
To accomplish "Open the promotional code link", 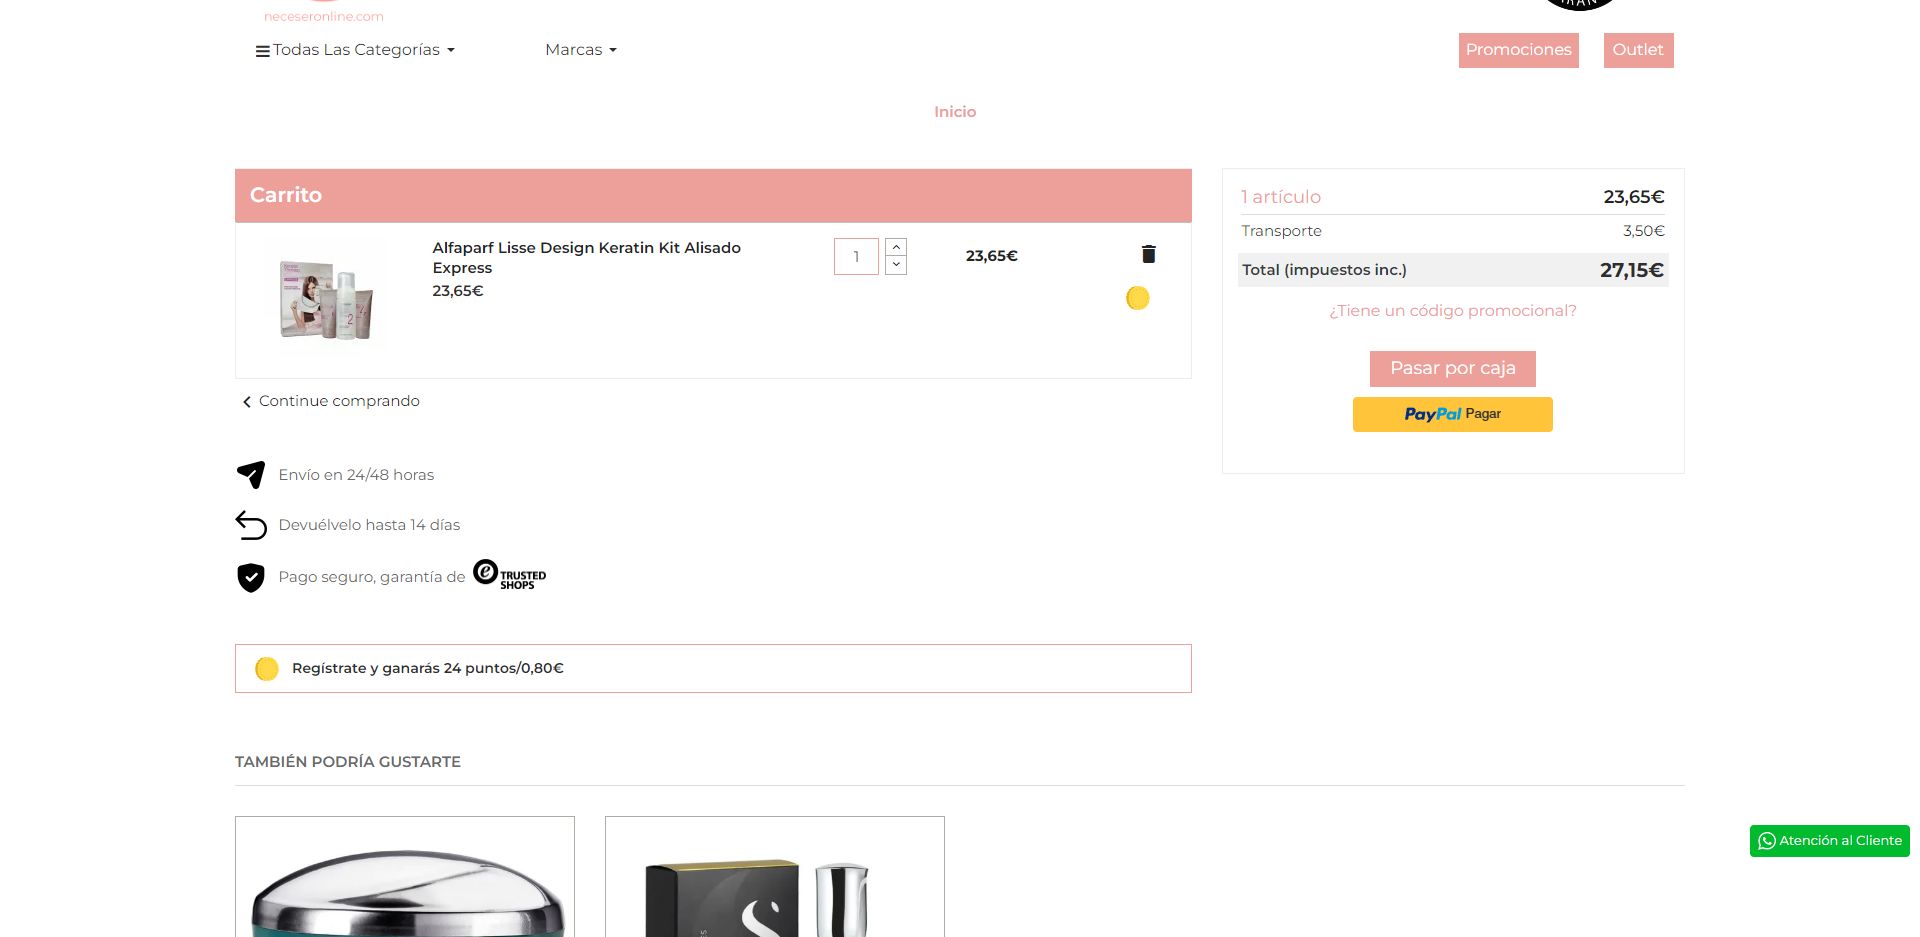I will 1452,311.
